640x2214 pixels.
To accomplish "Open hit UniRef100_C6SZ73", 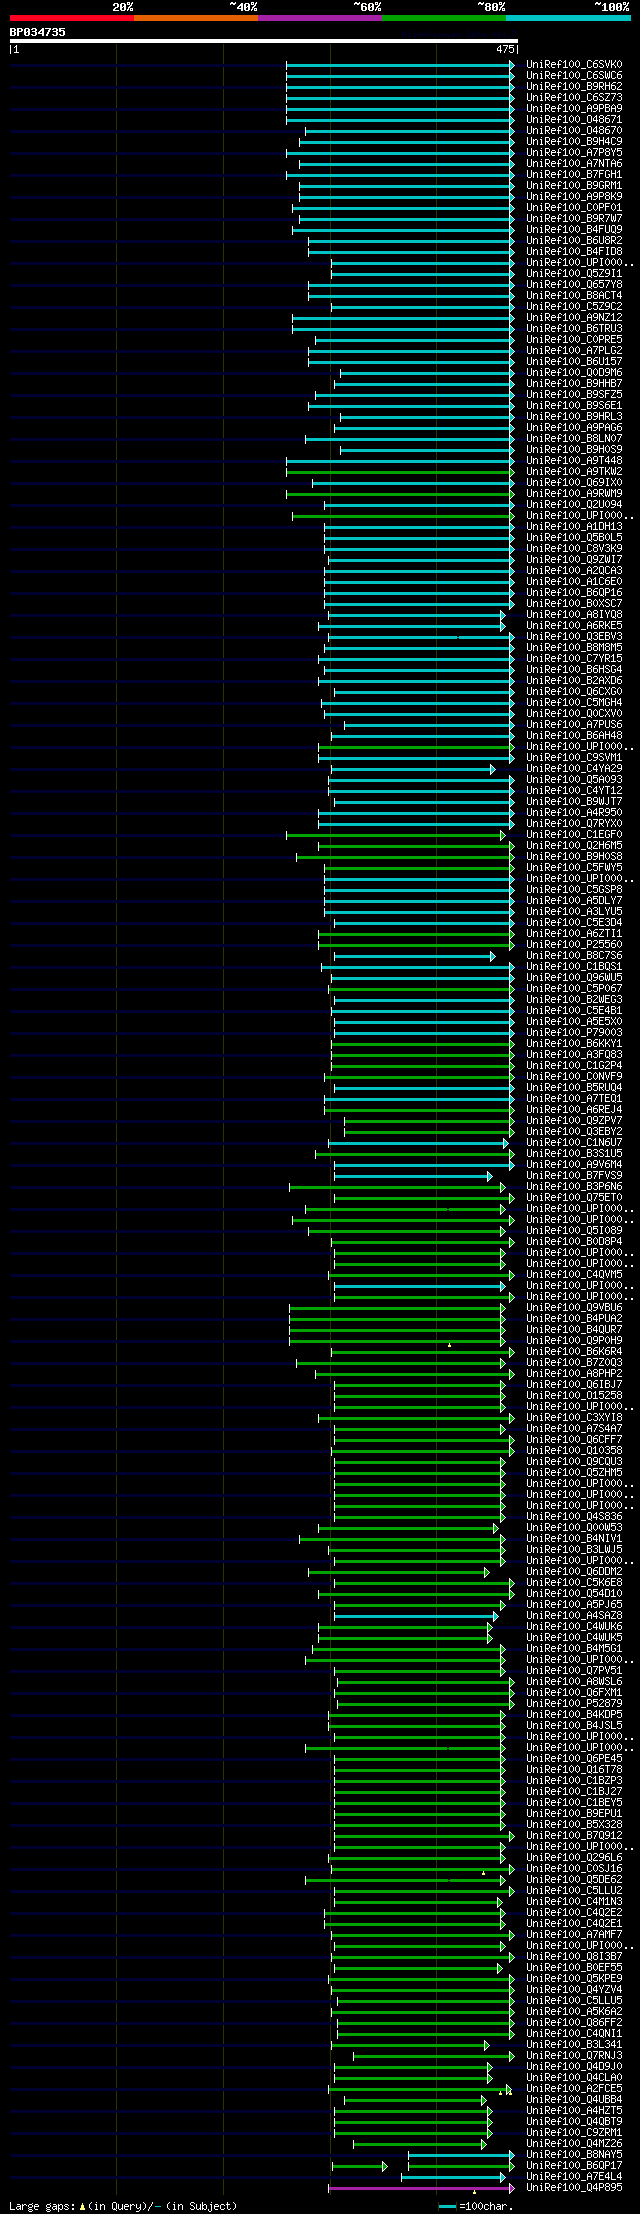I will coord(574,98).
